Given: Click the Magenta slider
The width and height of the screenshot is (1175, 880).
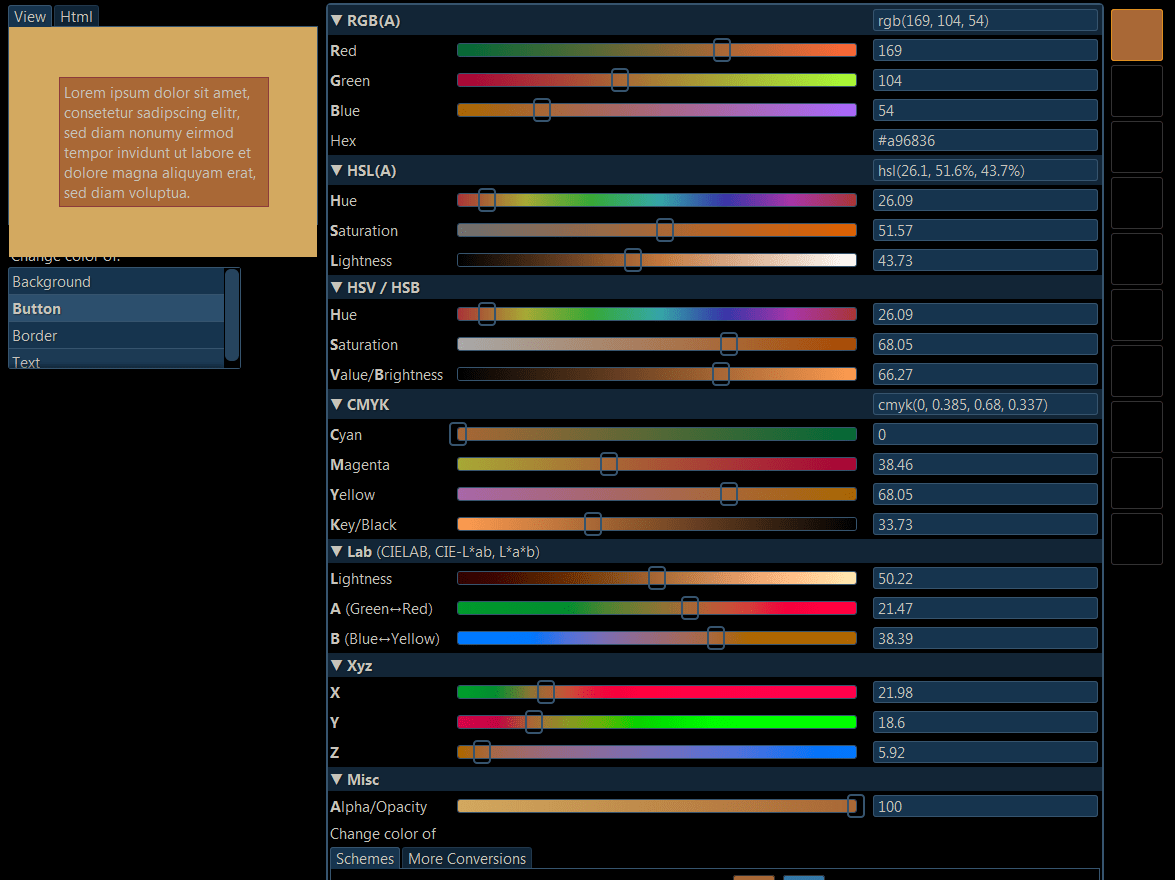Looking at the screenshot, I should pos(656,464).
